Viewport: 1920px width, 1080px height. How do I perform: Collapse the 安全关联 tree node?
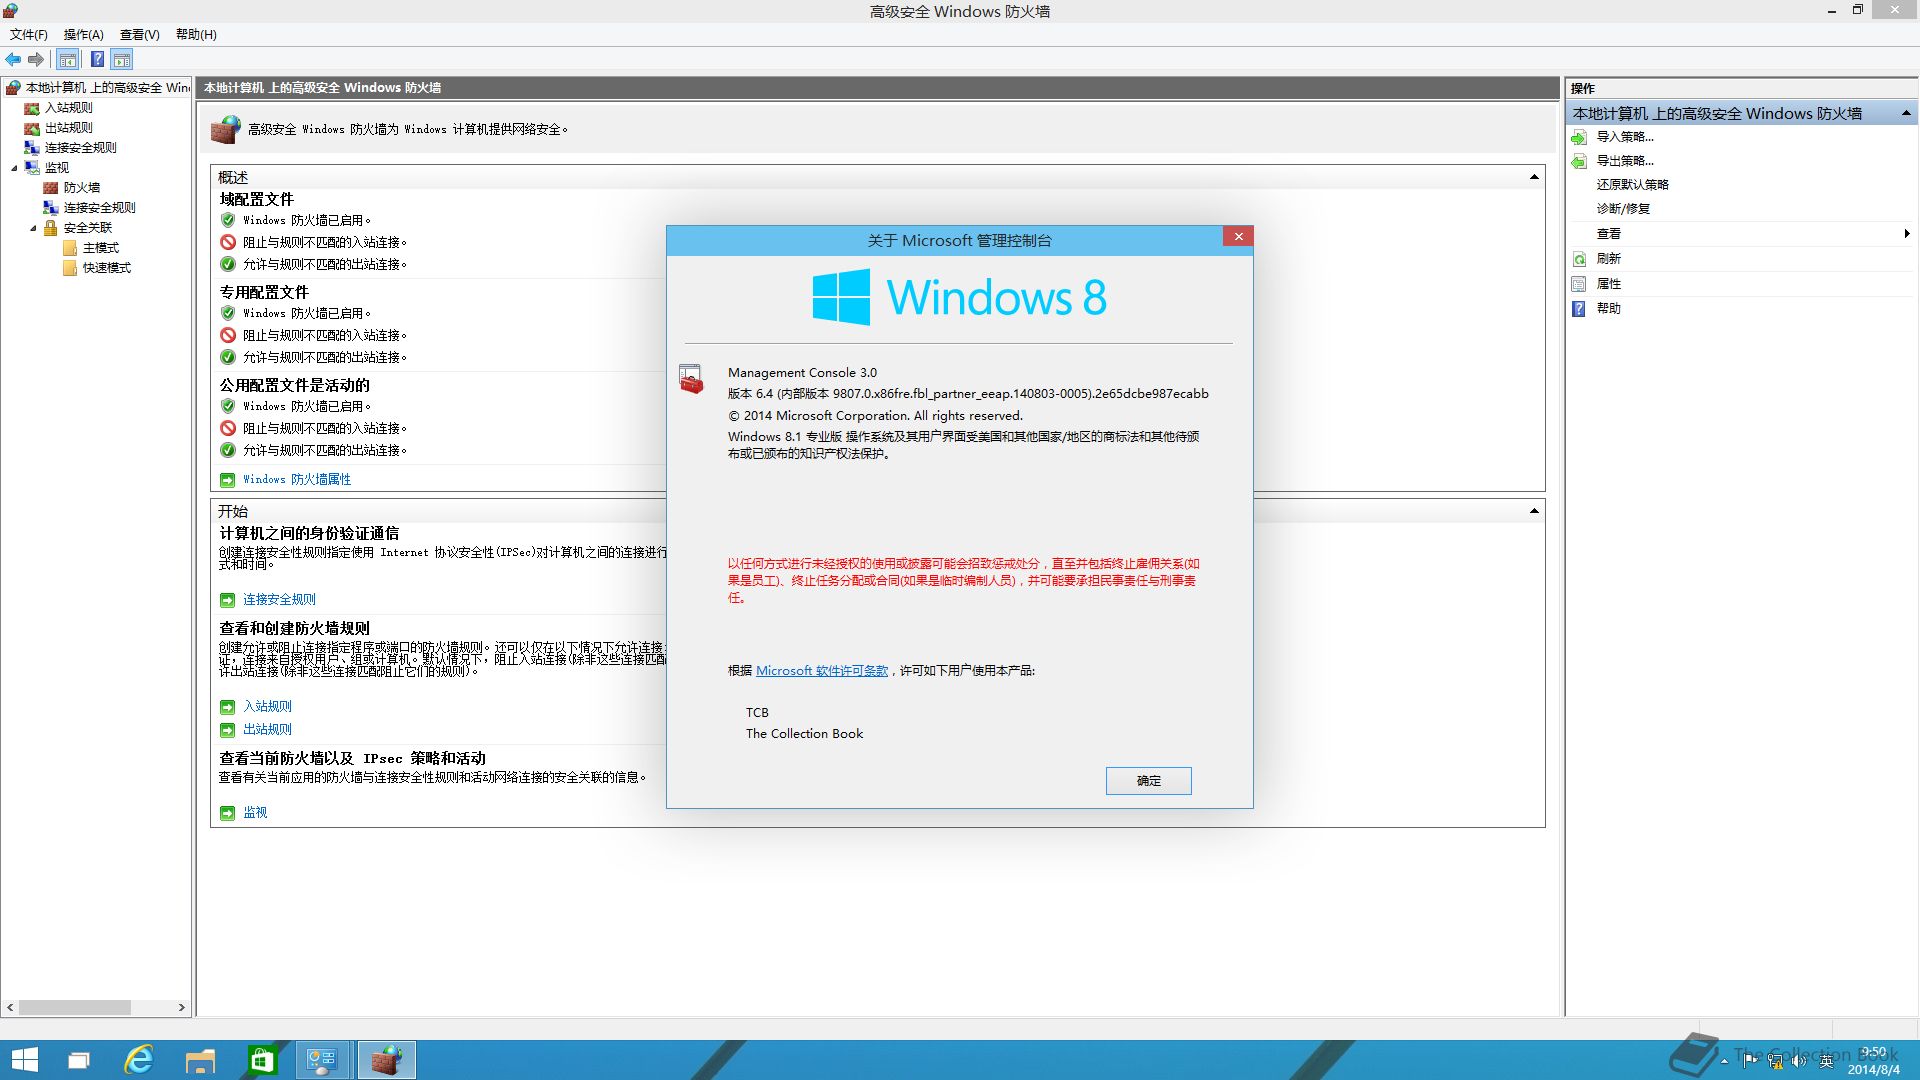coord(33,228)
